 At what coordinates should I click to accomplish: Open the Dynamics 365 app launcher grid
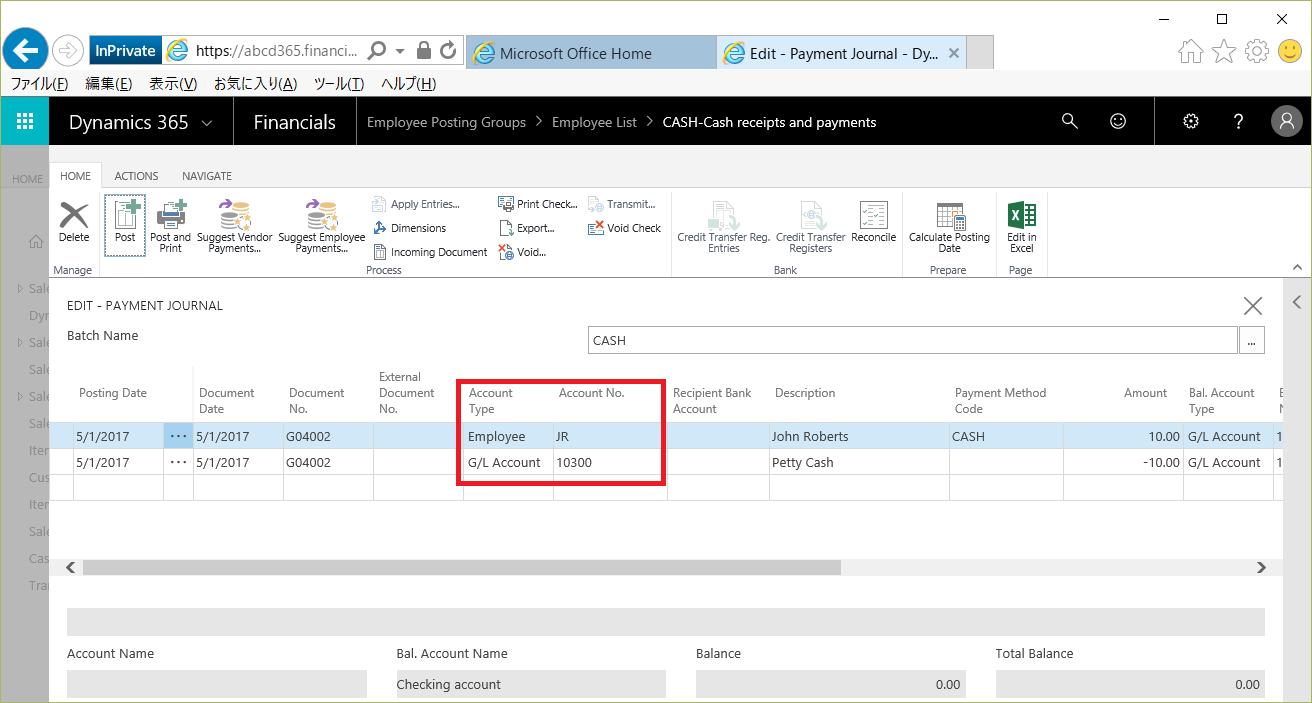coord(25,122)
